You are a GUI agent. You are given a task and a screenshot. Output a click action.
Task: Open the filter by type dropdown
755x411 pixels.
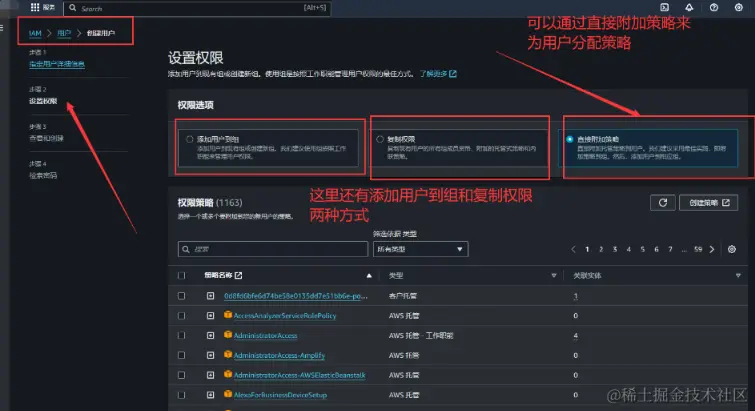(x=420, y=249)
